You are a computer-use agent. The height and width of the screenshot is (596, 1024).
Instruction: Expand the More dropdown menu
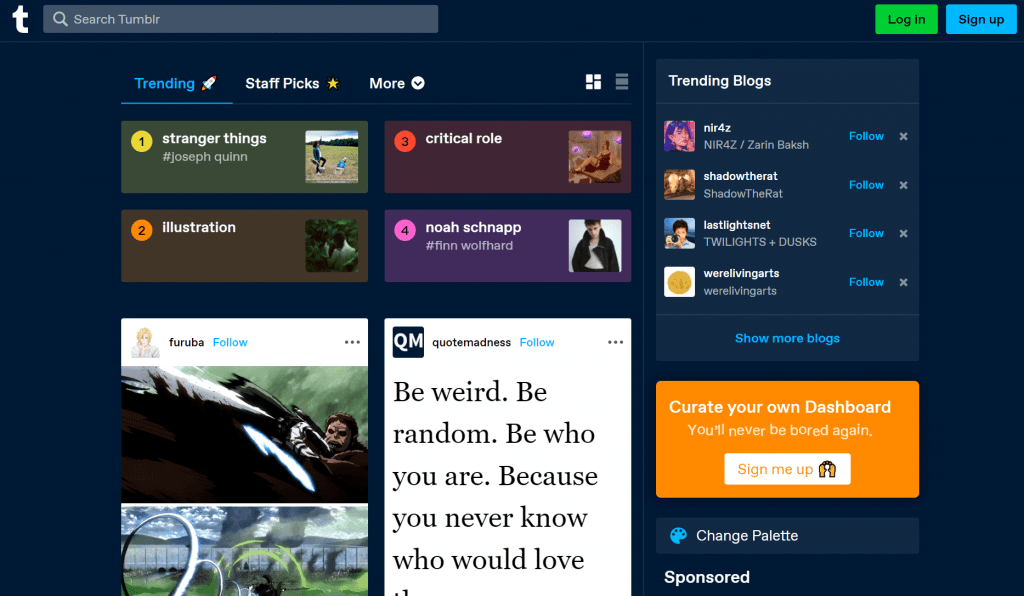(x=396, y=83)
